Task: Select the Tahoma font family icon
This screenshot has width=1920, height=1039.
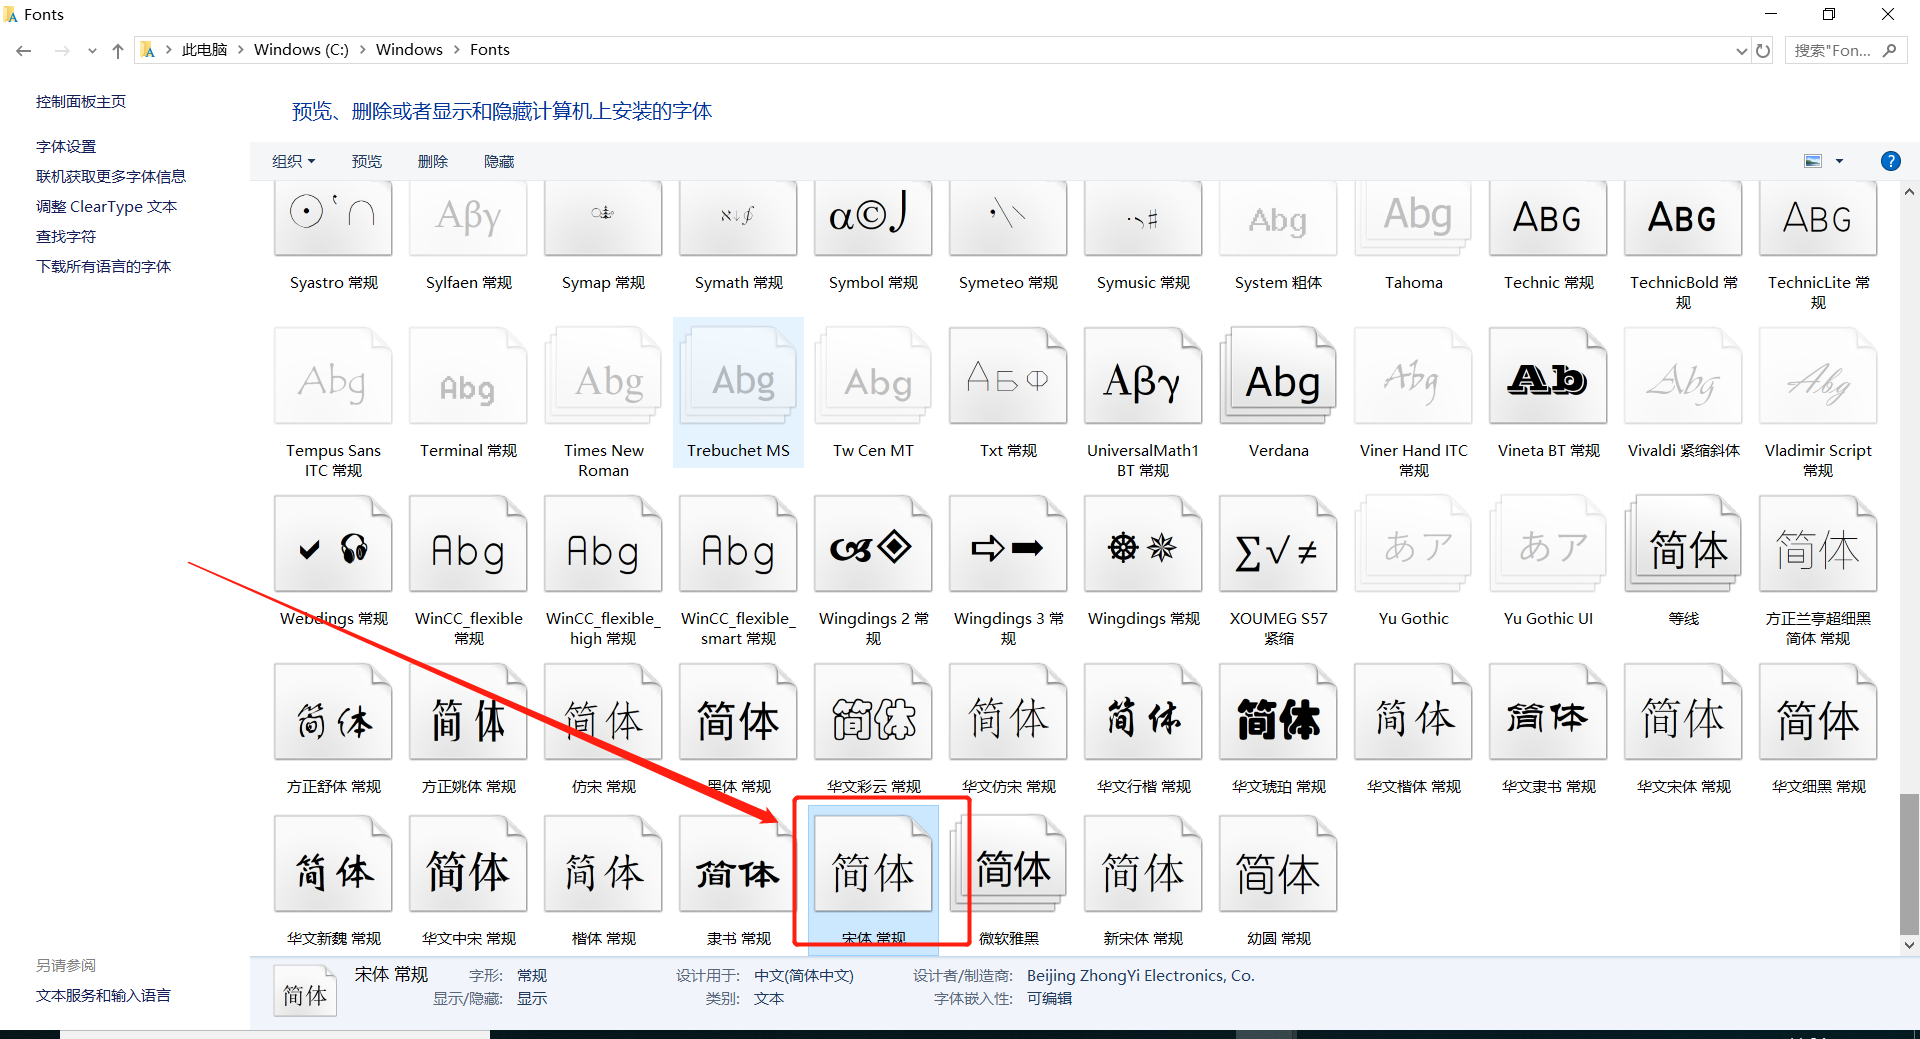Action: 1413,218
